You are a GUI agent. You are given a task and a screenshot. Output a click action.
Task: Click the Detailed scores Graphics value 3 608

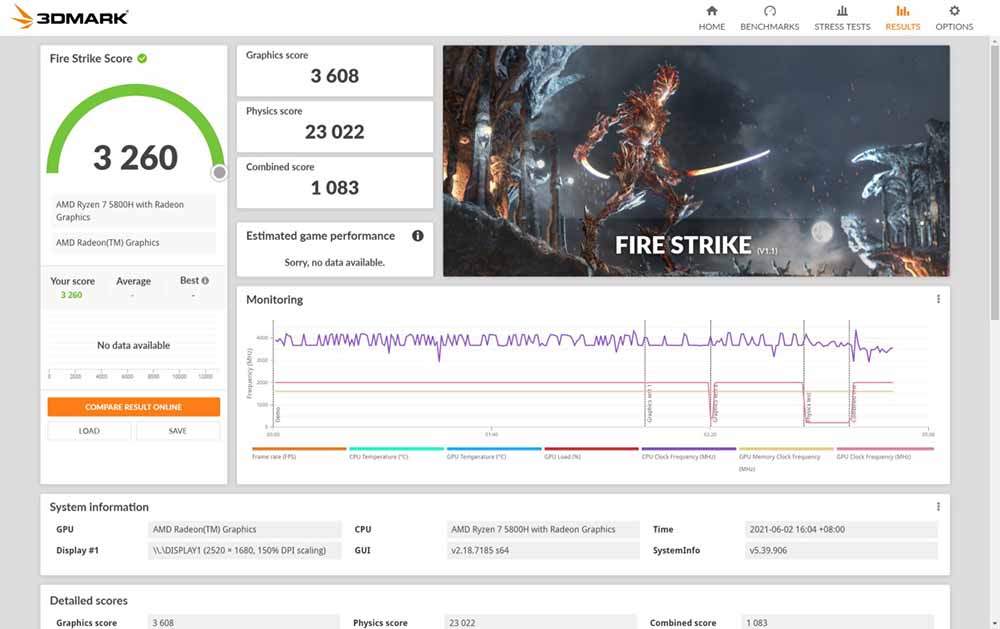click(244, 623)
